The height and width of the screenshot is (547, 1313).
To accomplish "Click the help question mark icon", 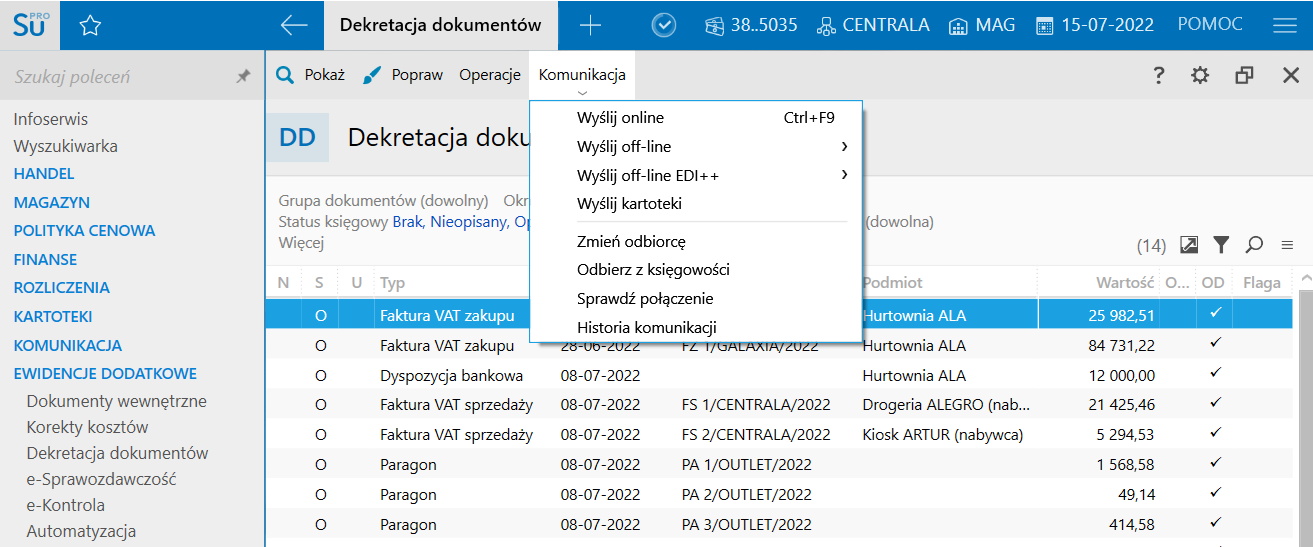I will point(1159,75).
